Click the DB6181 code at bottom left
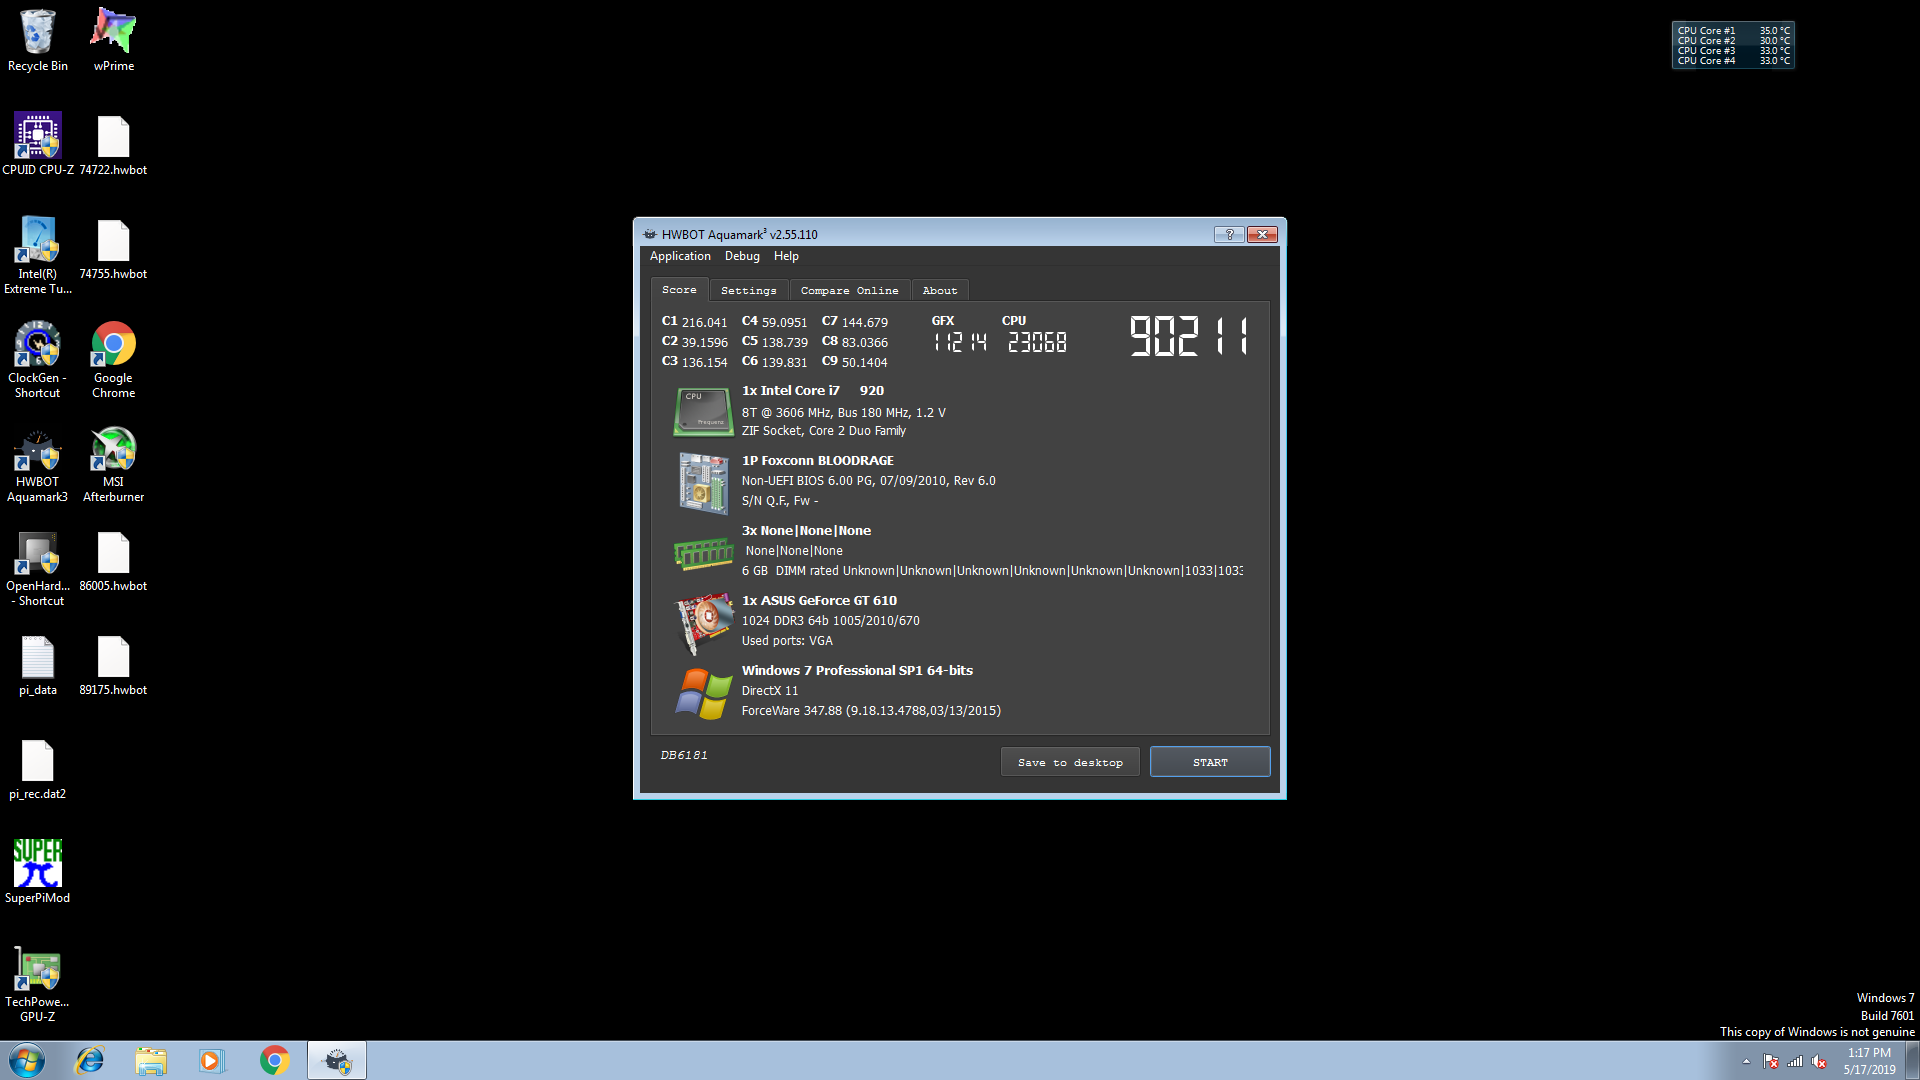 pos(684,755)
